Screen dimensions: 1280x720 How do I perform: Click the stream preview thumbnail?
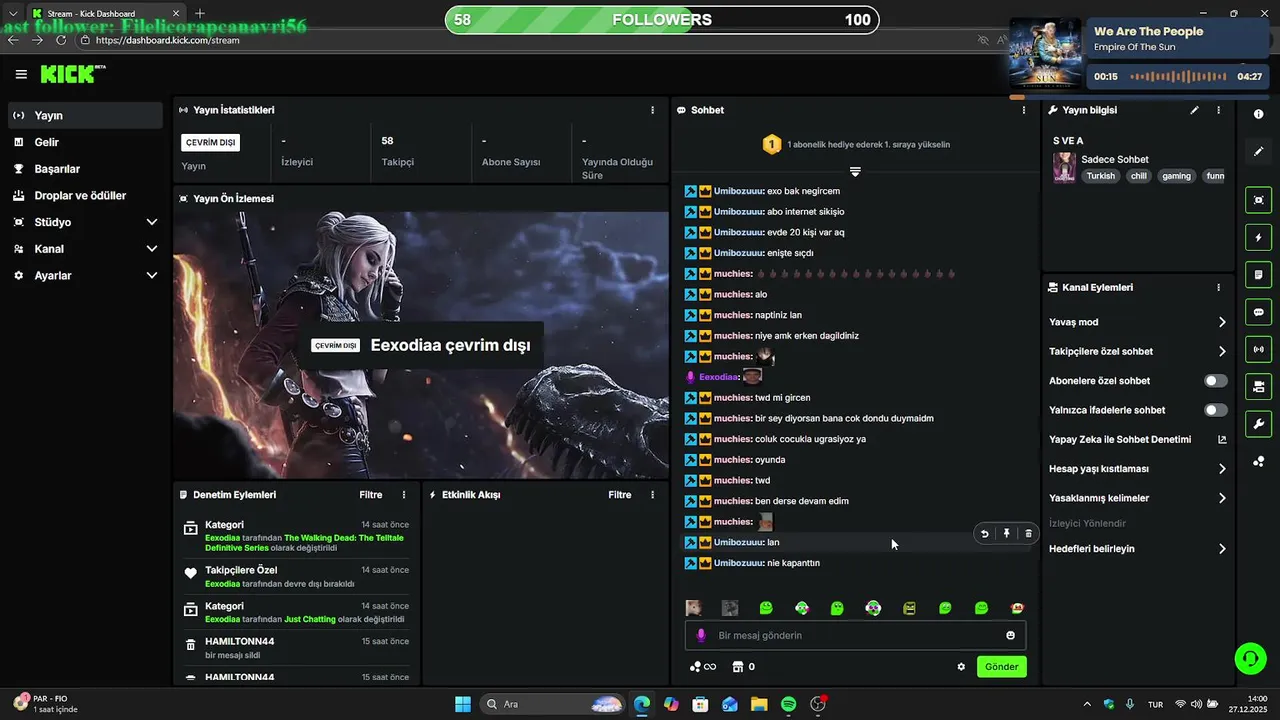point(421,345)
